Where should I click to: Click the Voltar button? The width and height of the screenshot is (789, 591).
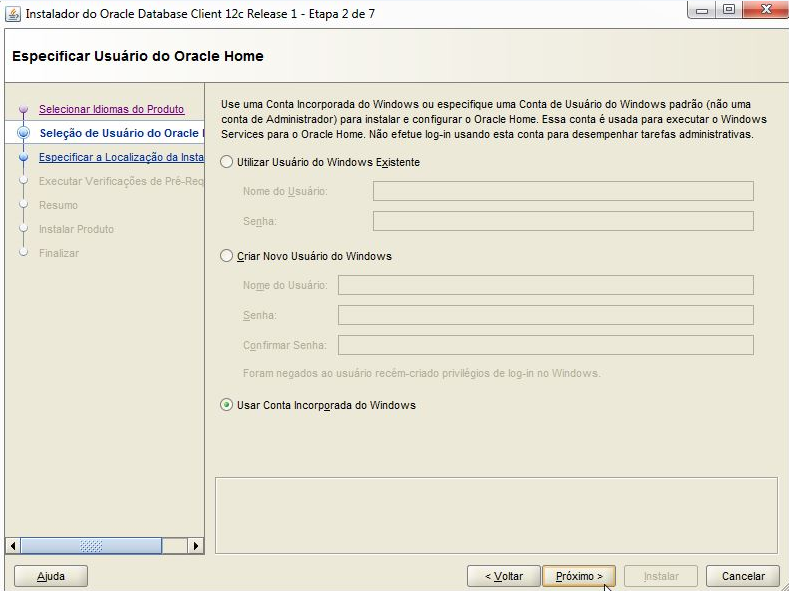coord(504,576)
